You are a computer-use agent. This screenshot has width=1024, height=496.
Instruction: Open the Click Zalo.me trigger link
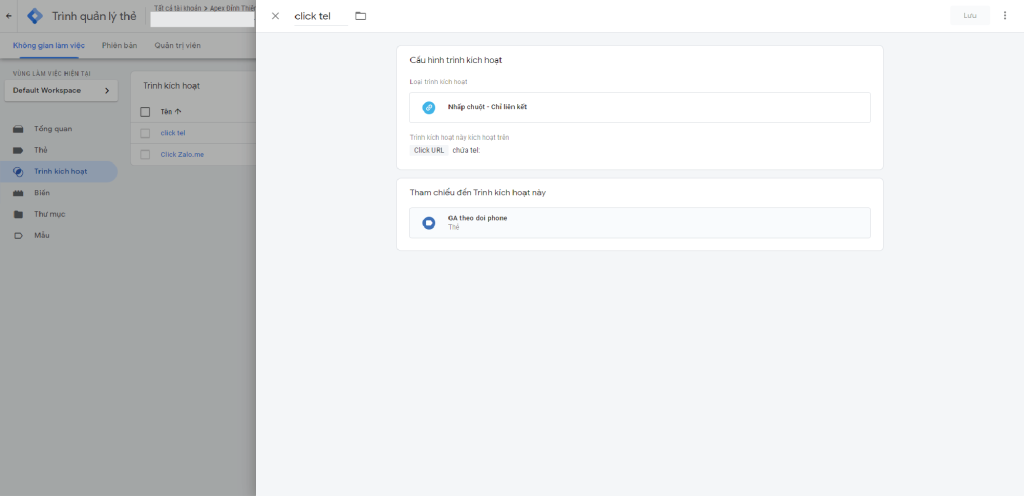[x=182, y=154]
